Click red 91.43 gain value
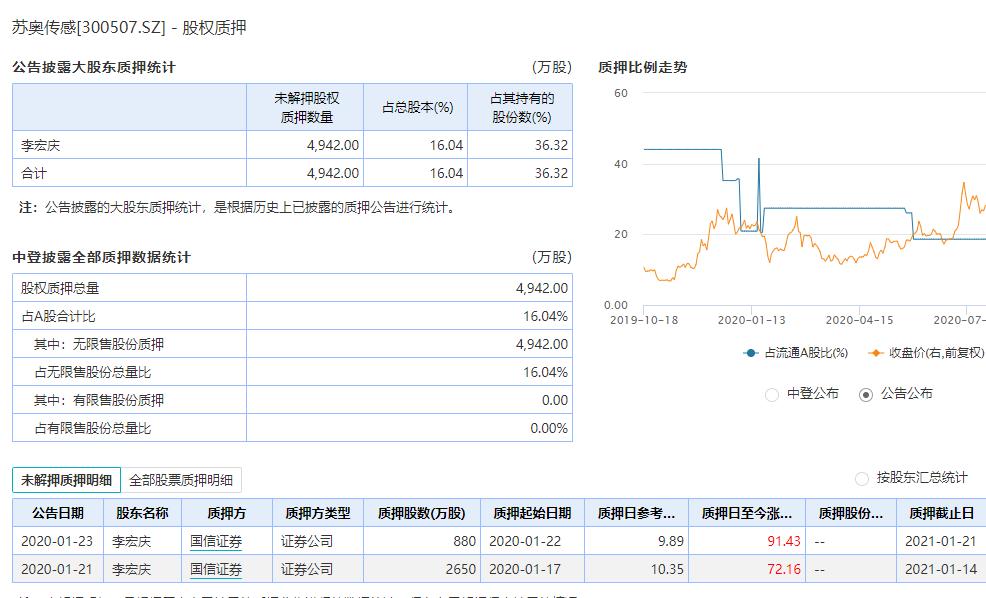The height and width of the screenshot is (598, 986). click(x=784, y=541)
